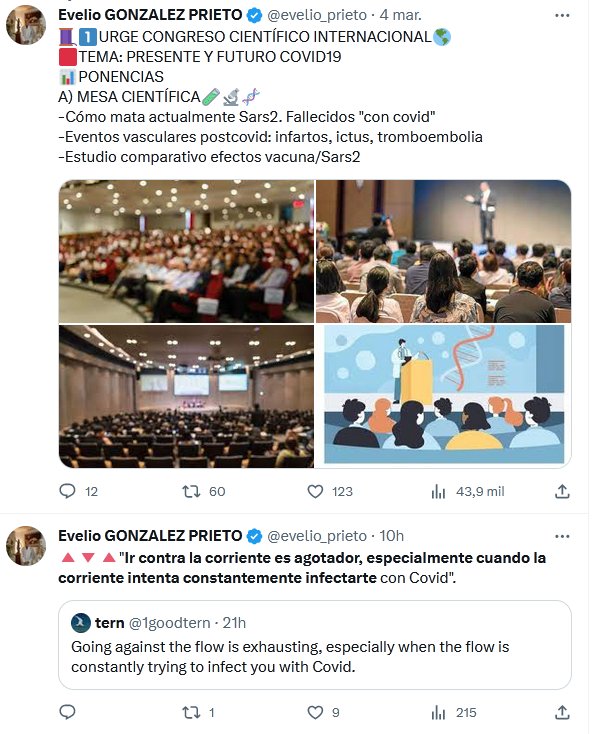Open the blurred audience conference photo

186,251
